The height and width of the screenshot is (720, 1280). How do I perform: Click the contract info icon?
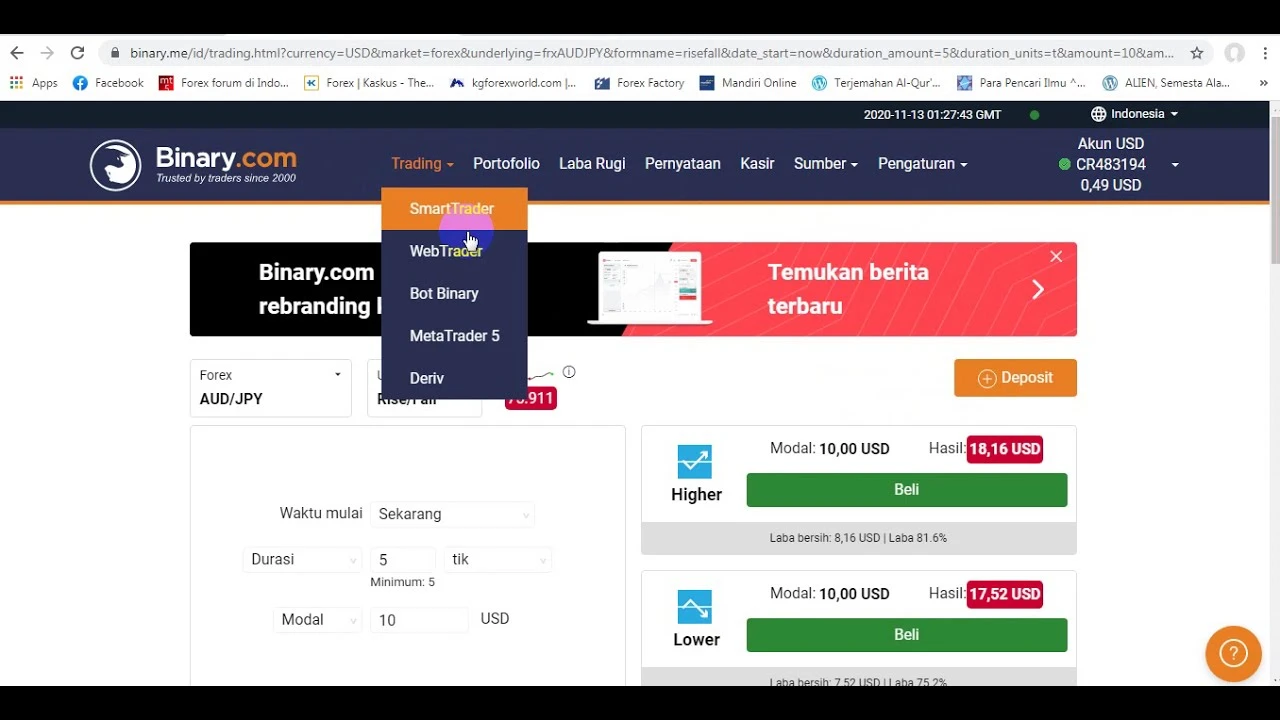pyautogui.click(x=569, y=372)
